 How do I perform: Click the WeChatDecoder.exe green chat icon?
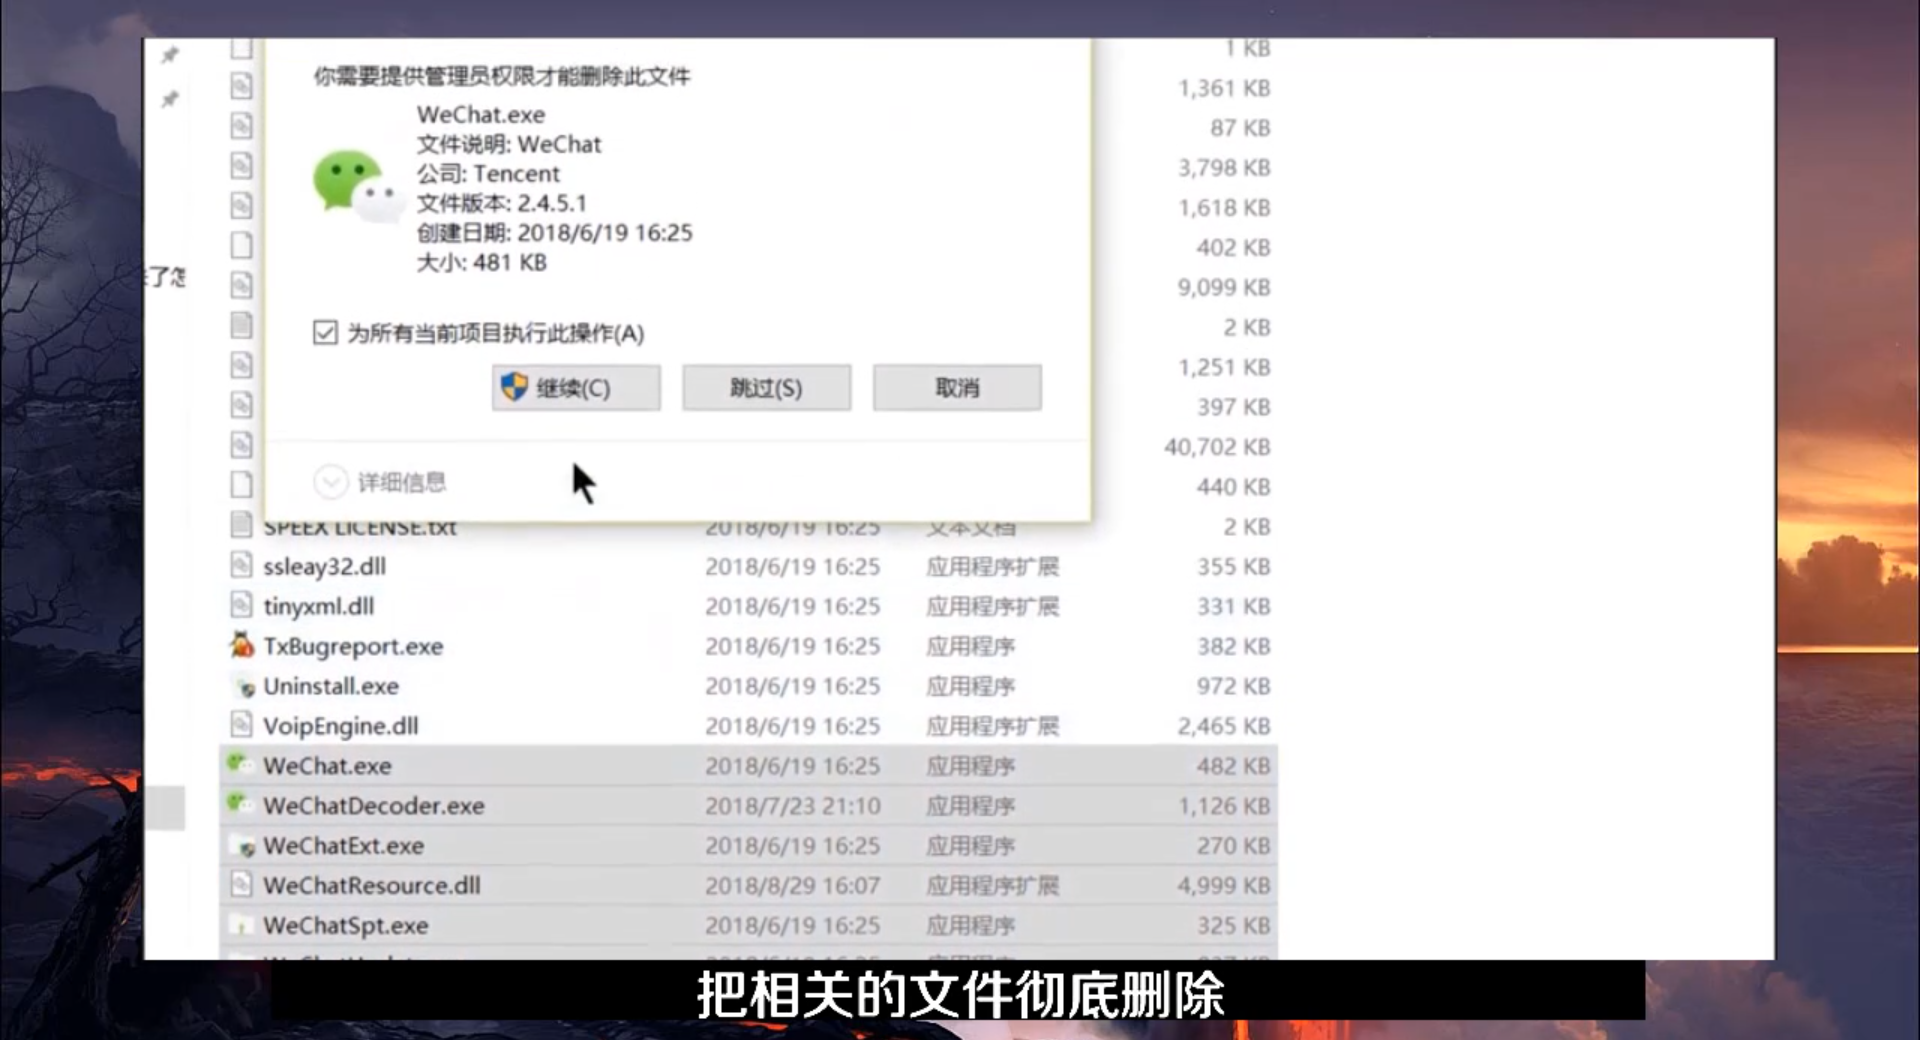click(x=239, y=803)
